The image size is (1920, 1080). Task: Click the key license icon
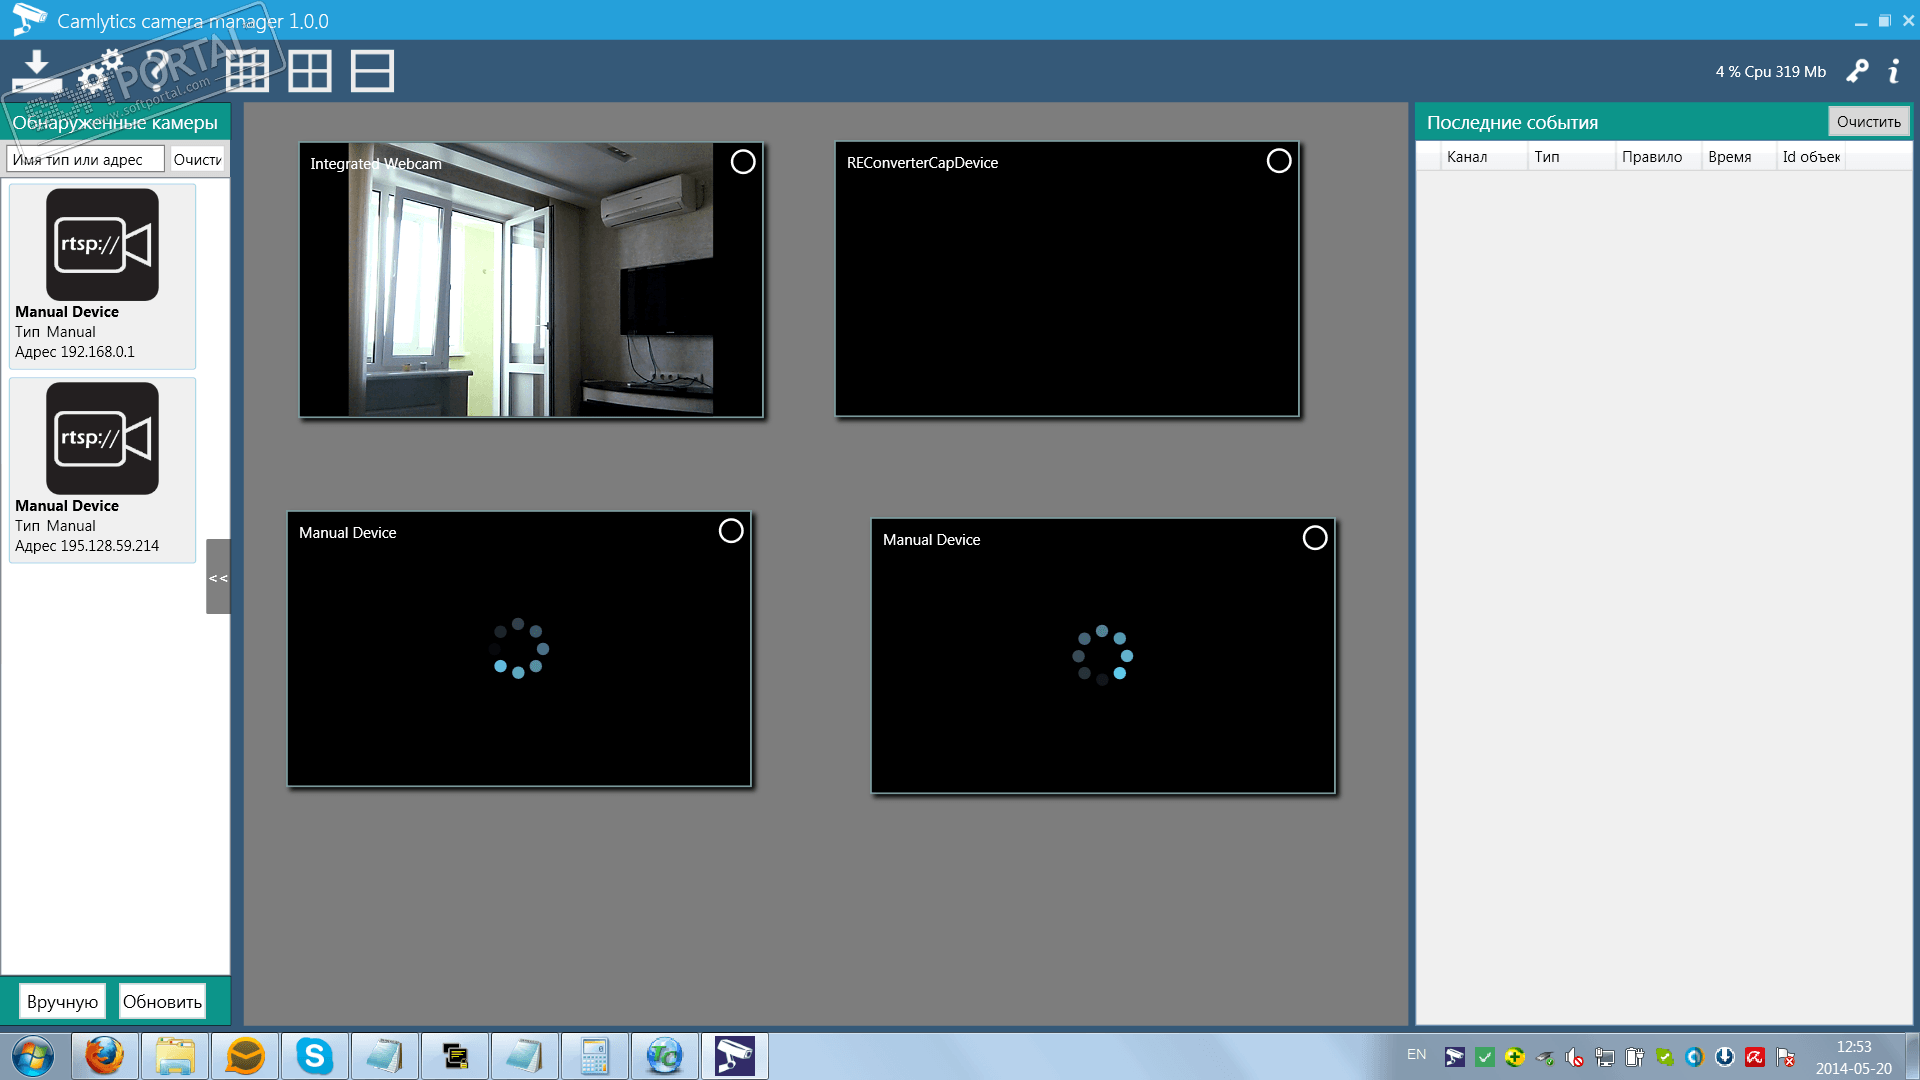click(1857, 71)
